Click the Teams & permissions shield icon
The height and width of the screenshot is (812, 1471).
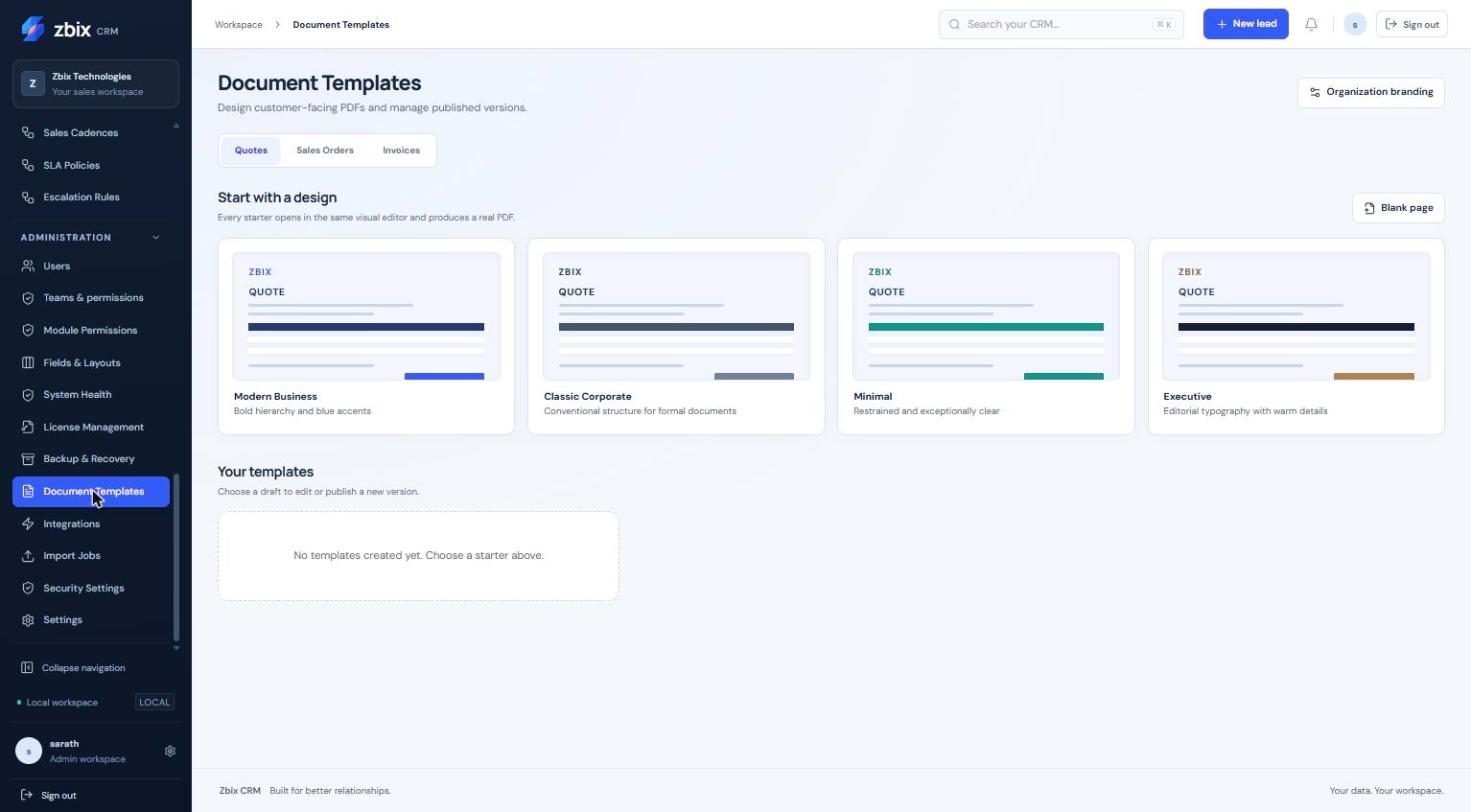[28, 298]
